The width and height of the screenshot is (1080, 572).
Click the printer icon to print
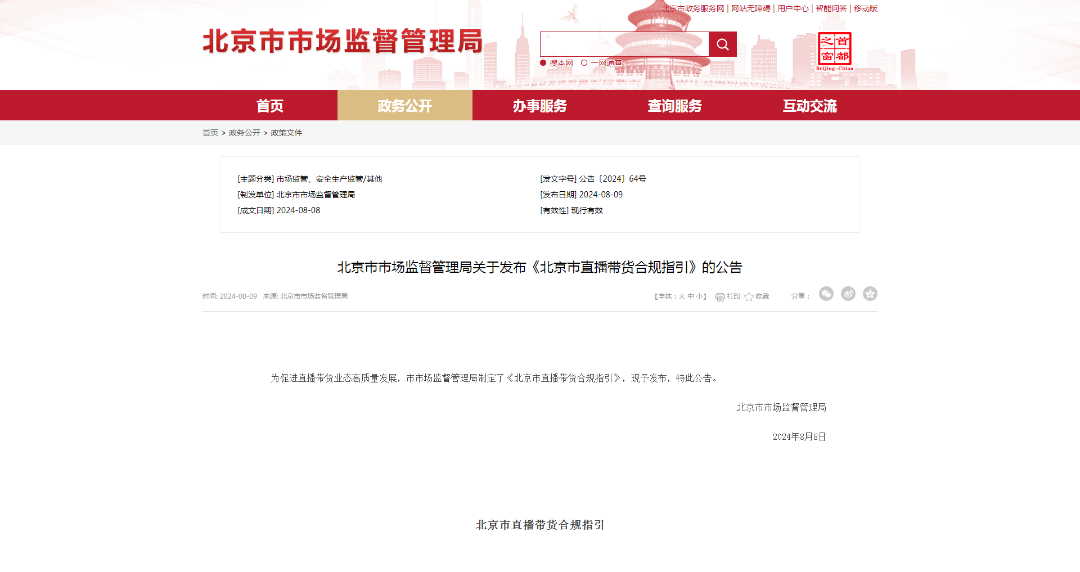[x=720, y=297]
